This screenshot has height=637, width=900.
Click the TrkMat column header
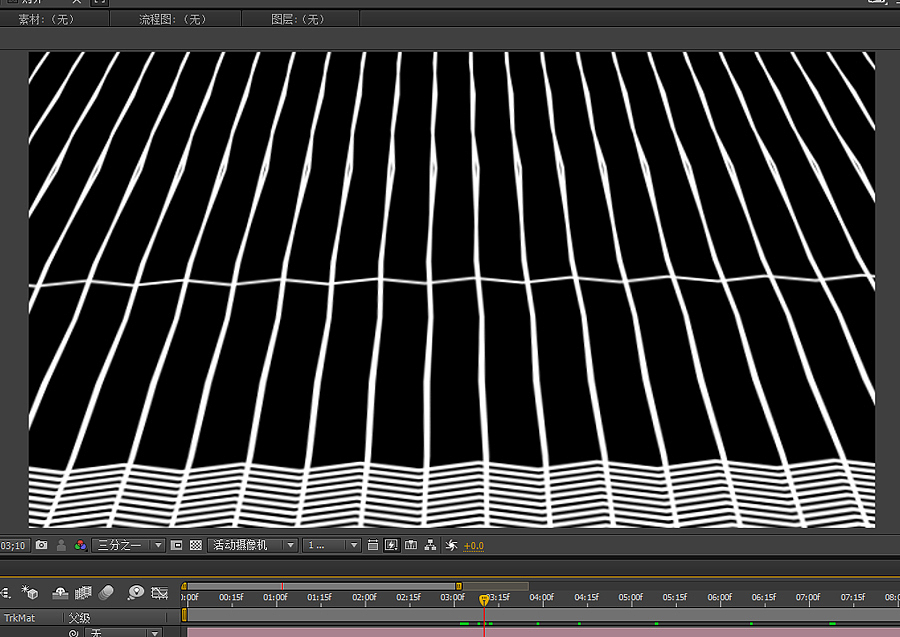click(20, 618)
